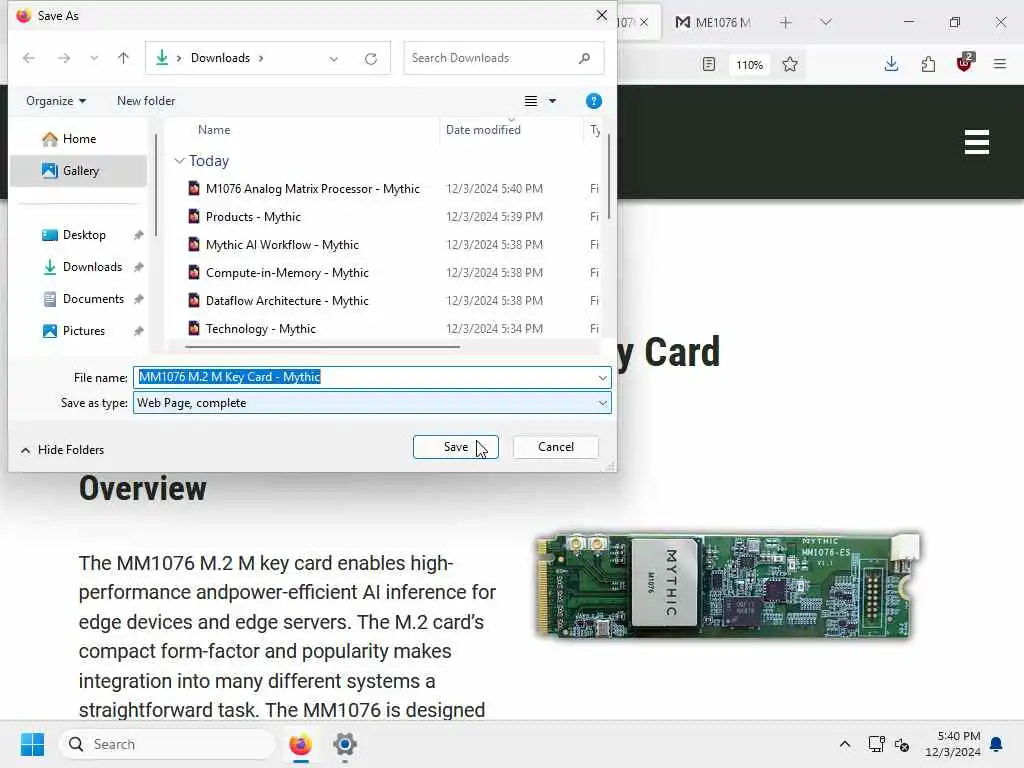The width and height of the screenshot is (1024, 768).
Task: Click the magnifier icon in Search Downloads
Action: (584, 57)
